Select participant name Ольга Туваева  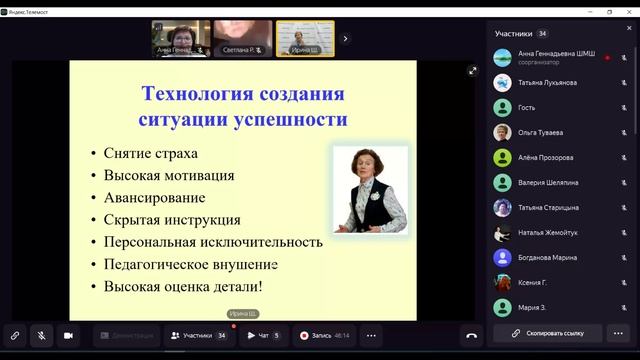(540, 133)
